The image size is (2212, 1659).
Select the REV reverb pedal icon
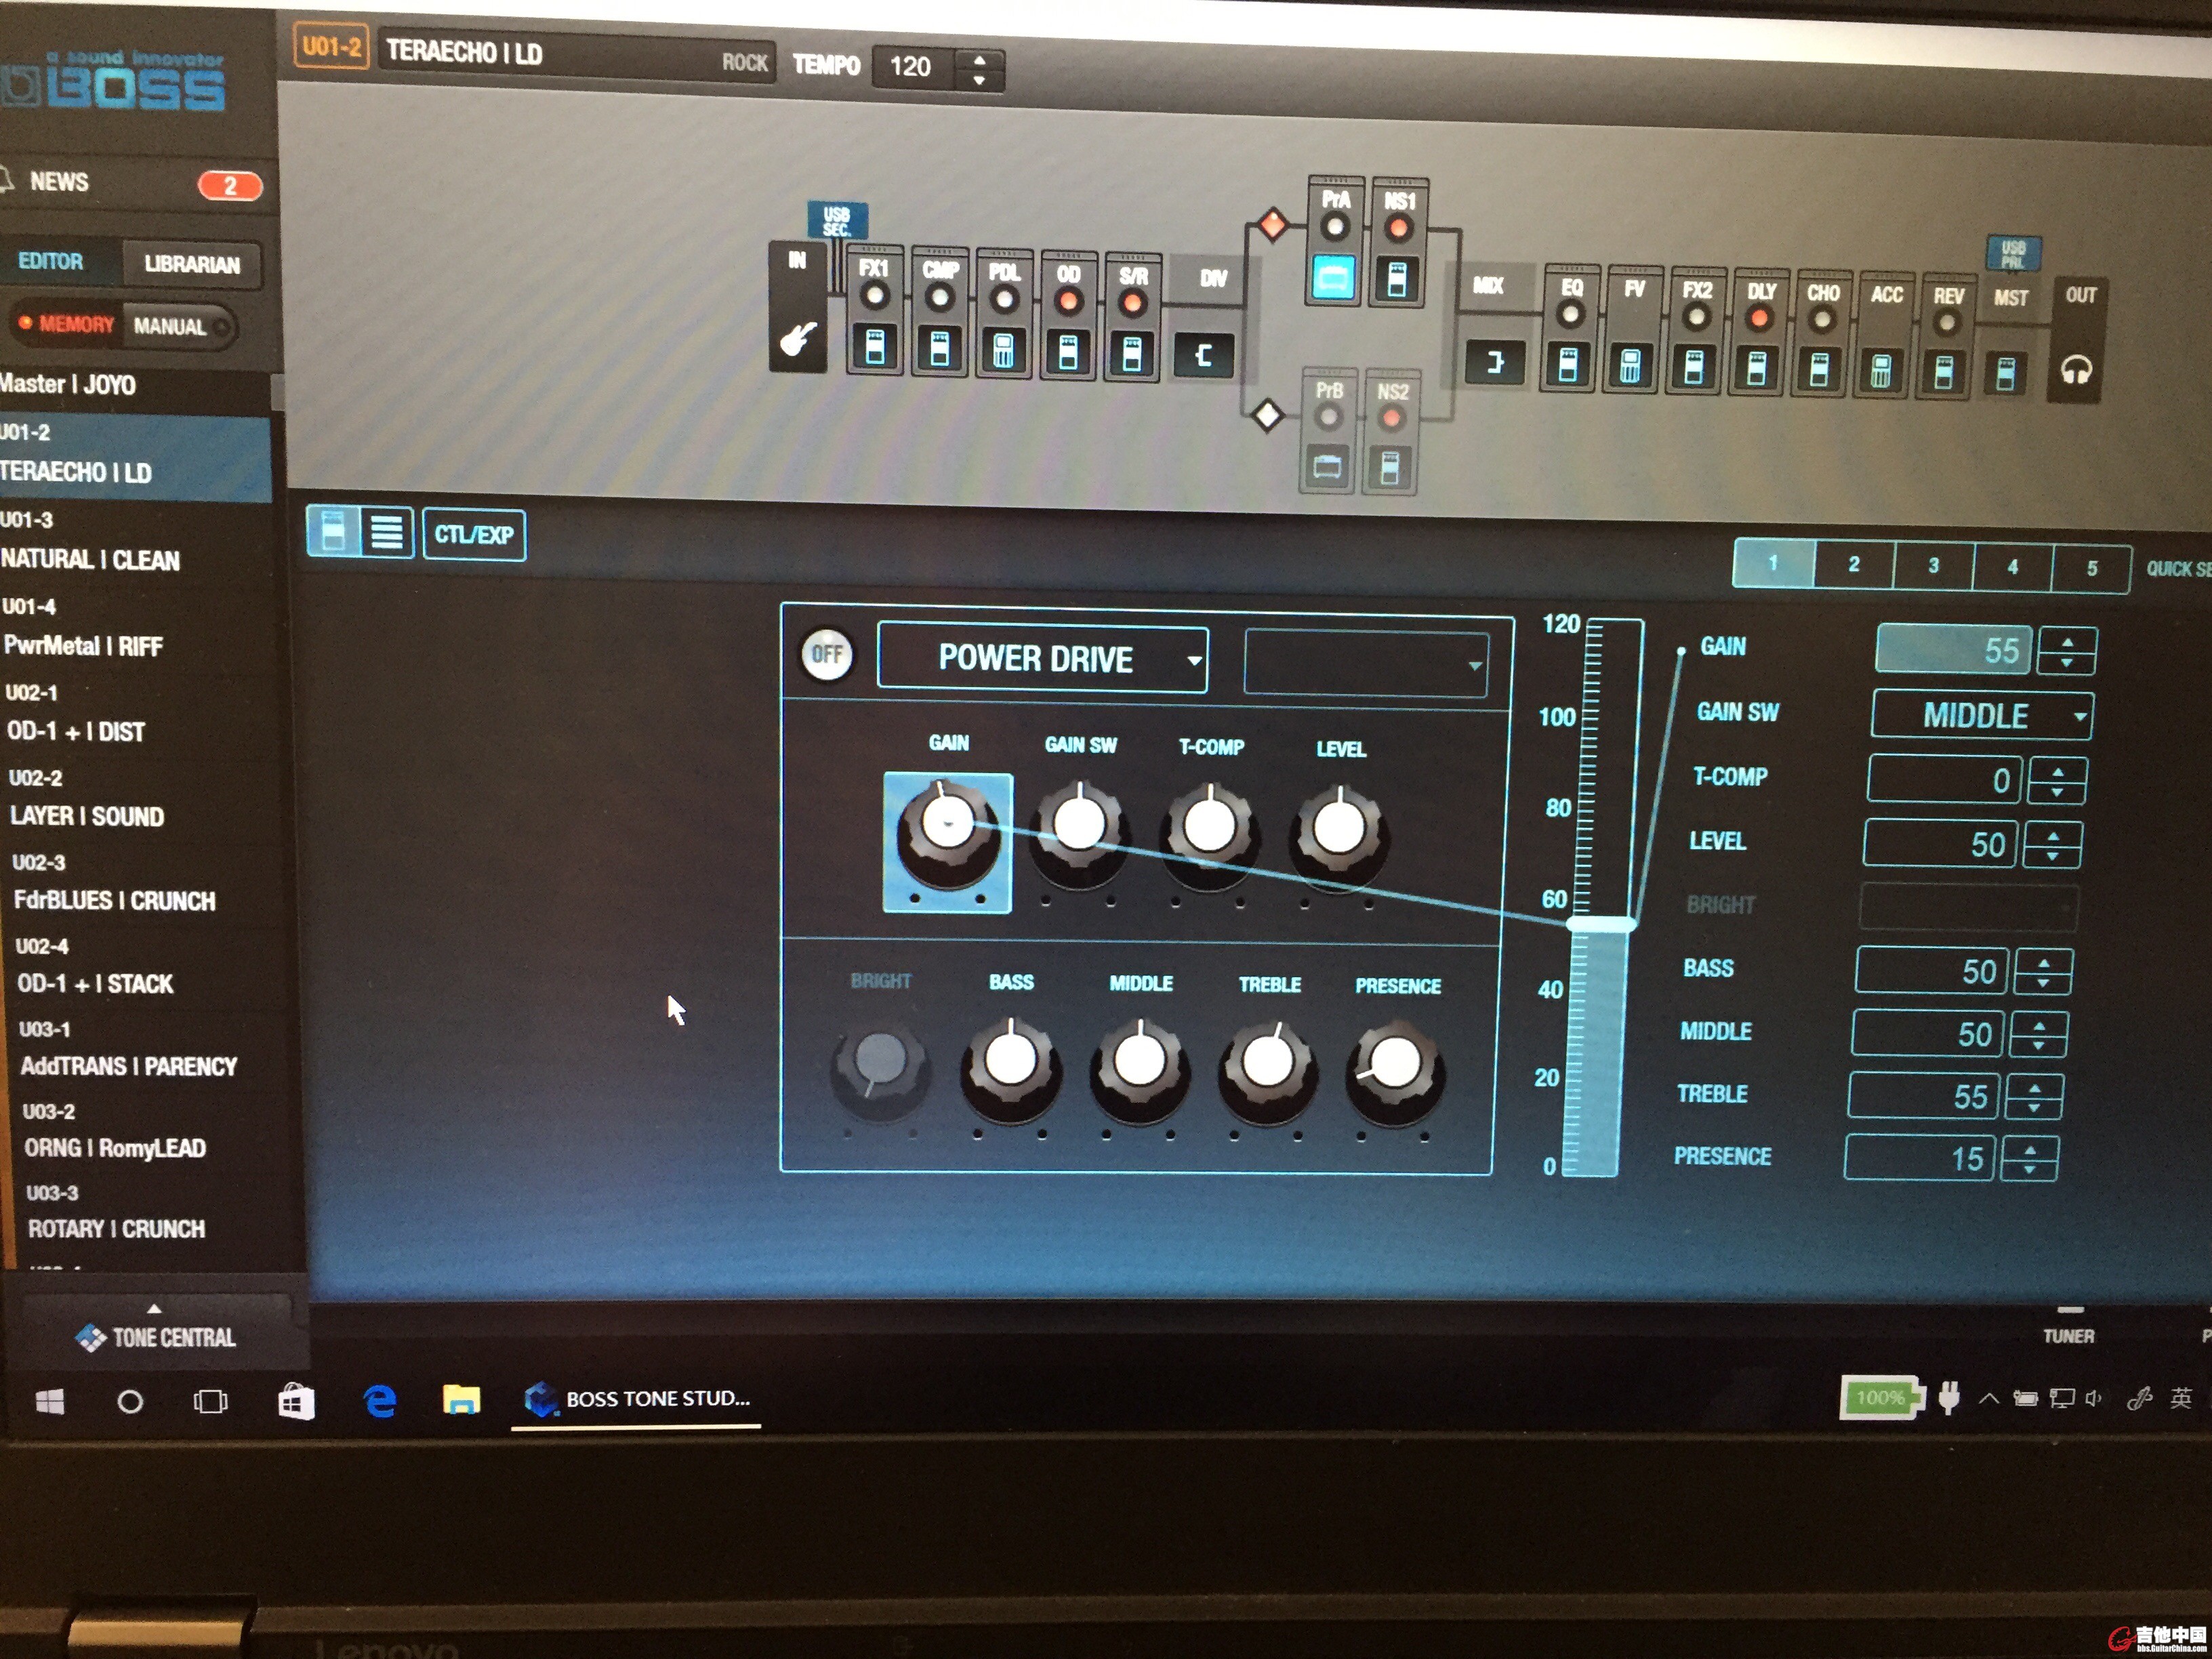1944,373
